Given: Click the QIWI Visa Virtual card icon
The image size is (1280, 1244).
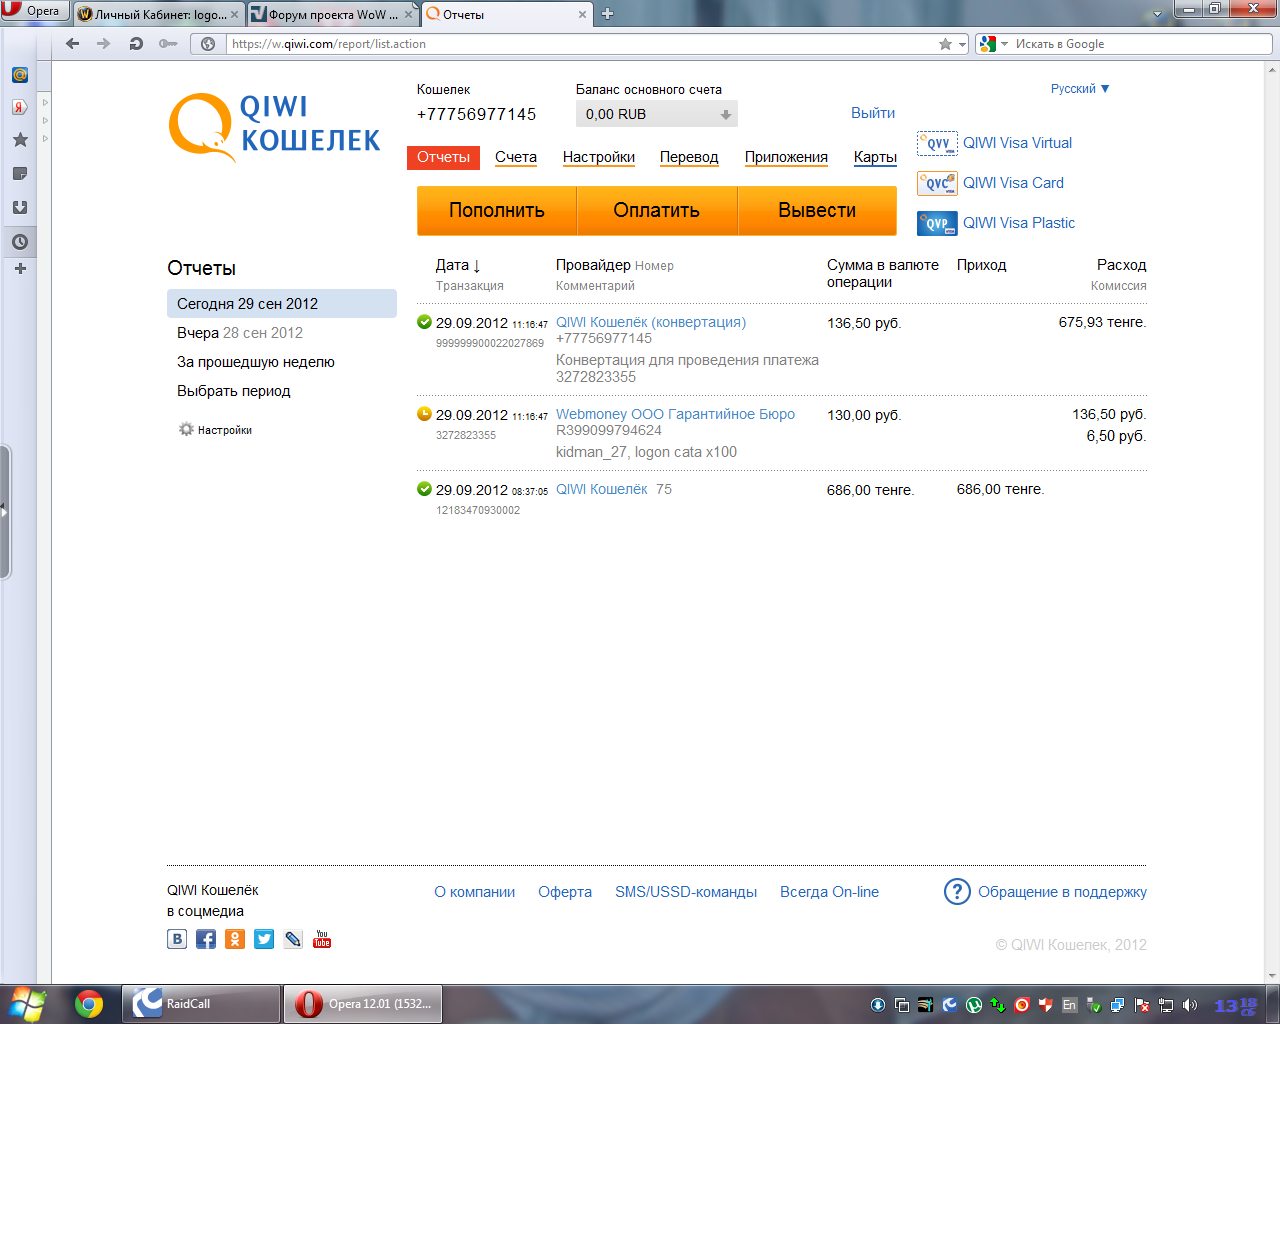Looking at the screenshot, I should click(x=937, y=143).
